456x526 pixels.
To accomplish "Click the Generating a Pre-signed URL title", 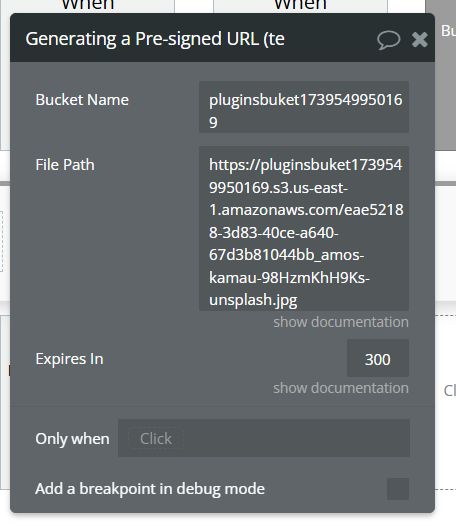I will pyautogui.click(x=155, y=39).
